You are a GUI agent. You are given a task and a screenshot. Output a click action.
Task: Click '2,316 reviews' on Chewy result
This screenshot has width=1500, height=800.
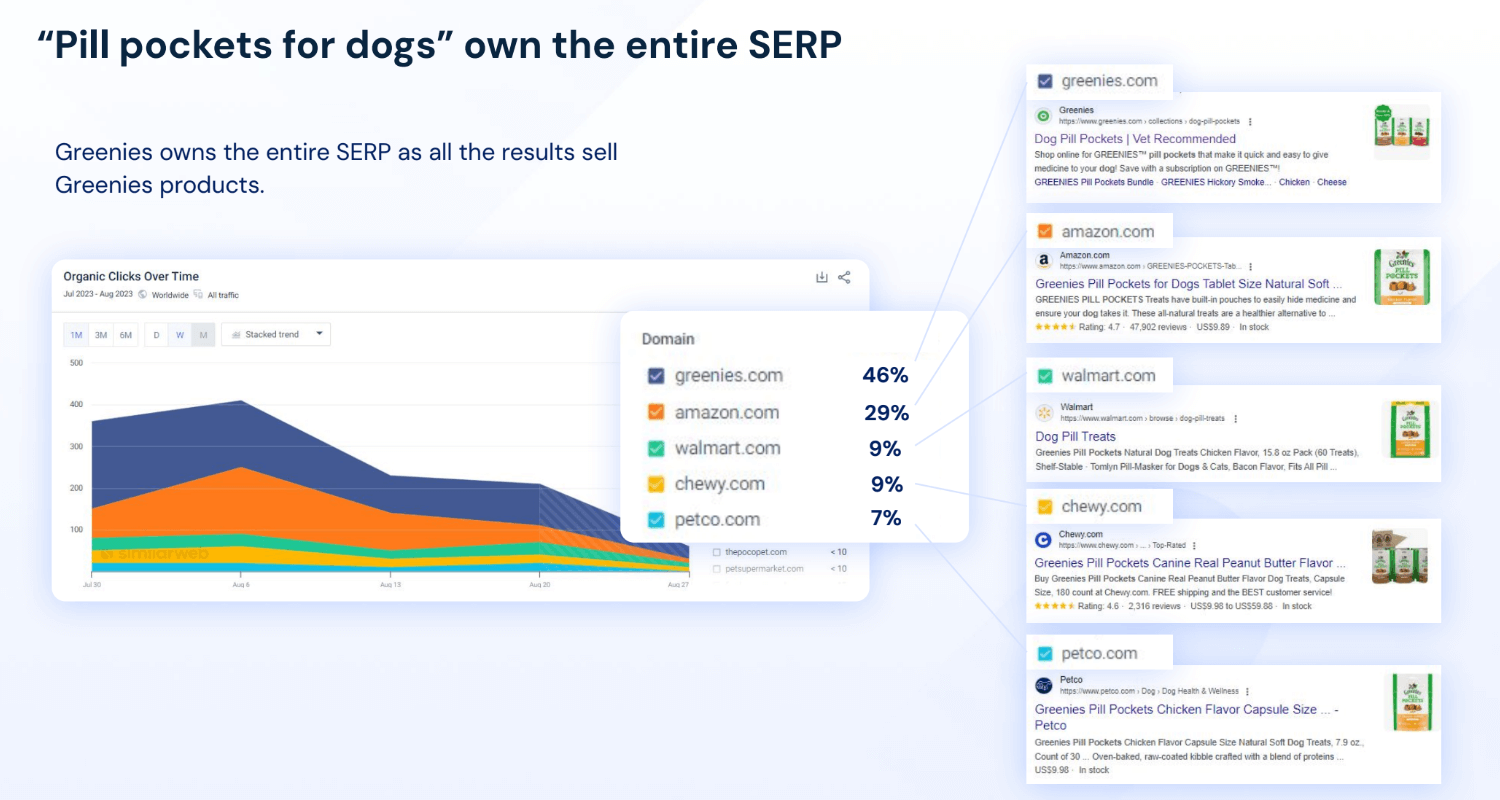coord(1156,606)
